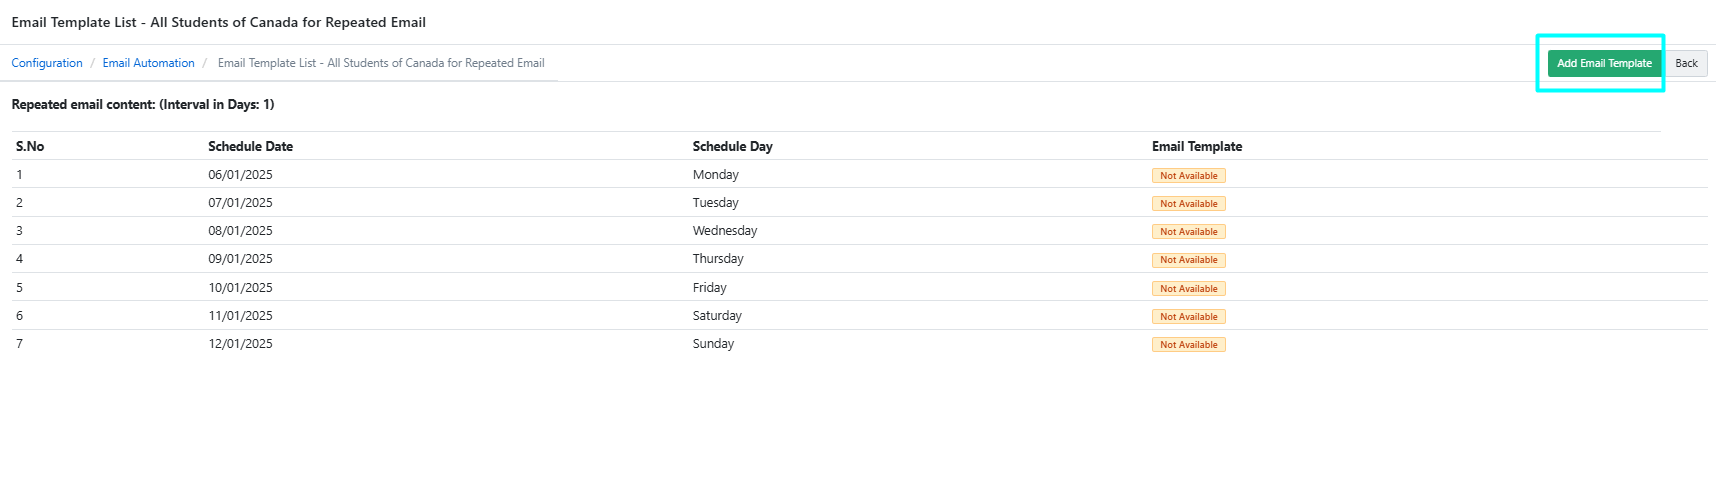Screen dimensions: 1716x501
Task: Click the Not Available badge for Saturday
Action: (1188, 317)
